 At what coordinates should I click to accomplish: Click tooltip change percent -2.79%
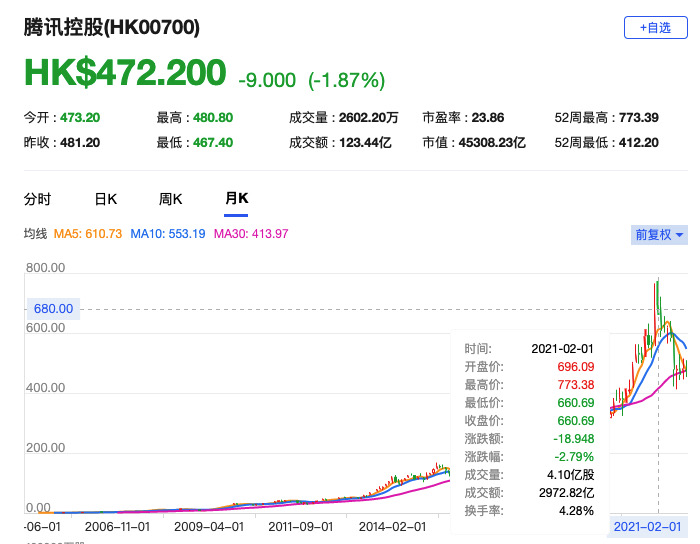[x=575, y=457]
